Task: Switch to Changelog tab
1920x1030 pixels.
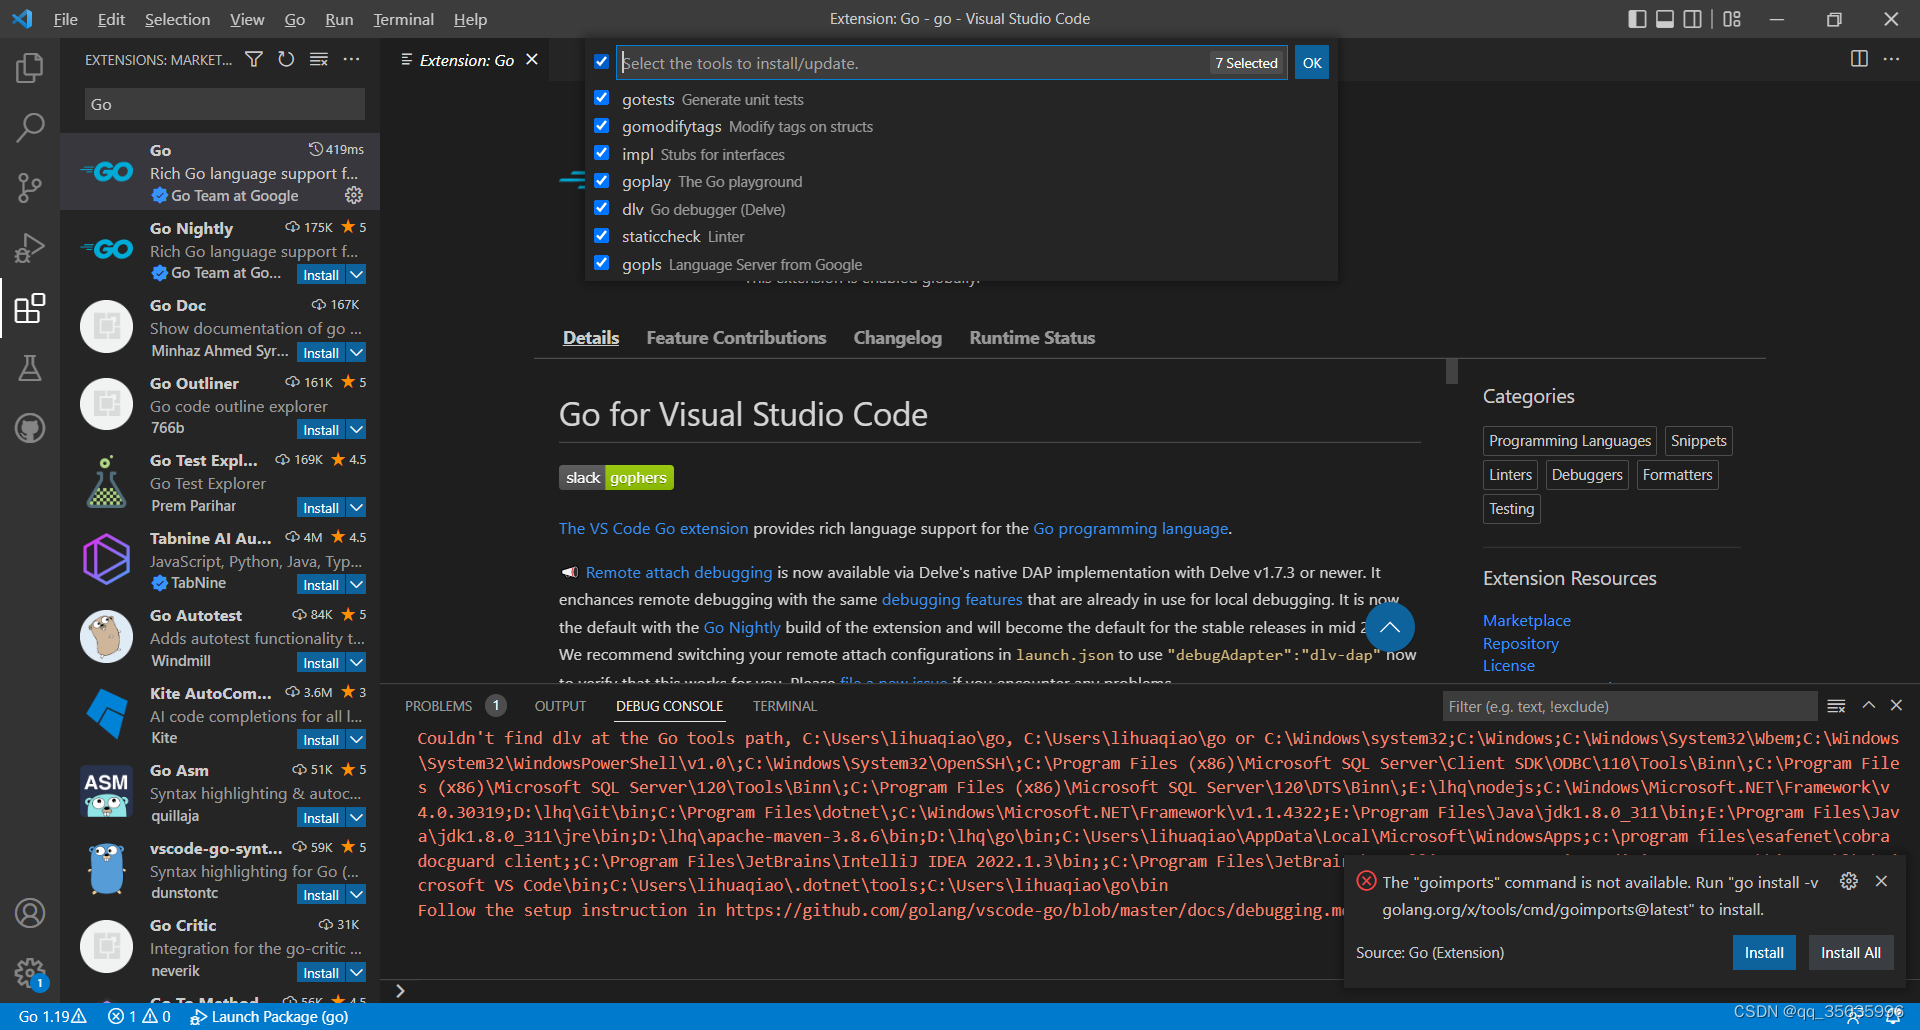Action: (897, 338)
